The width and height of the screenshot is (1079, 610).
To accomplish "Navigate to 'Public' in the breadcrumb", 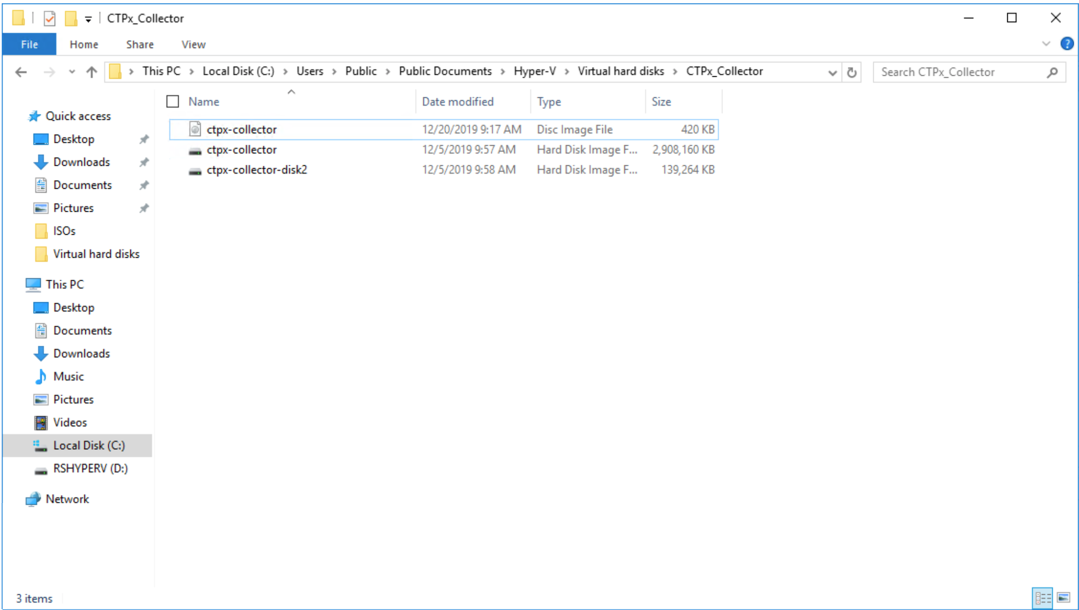I will tap(361, 71).
